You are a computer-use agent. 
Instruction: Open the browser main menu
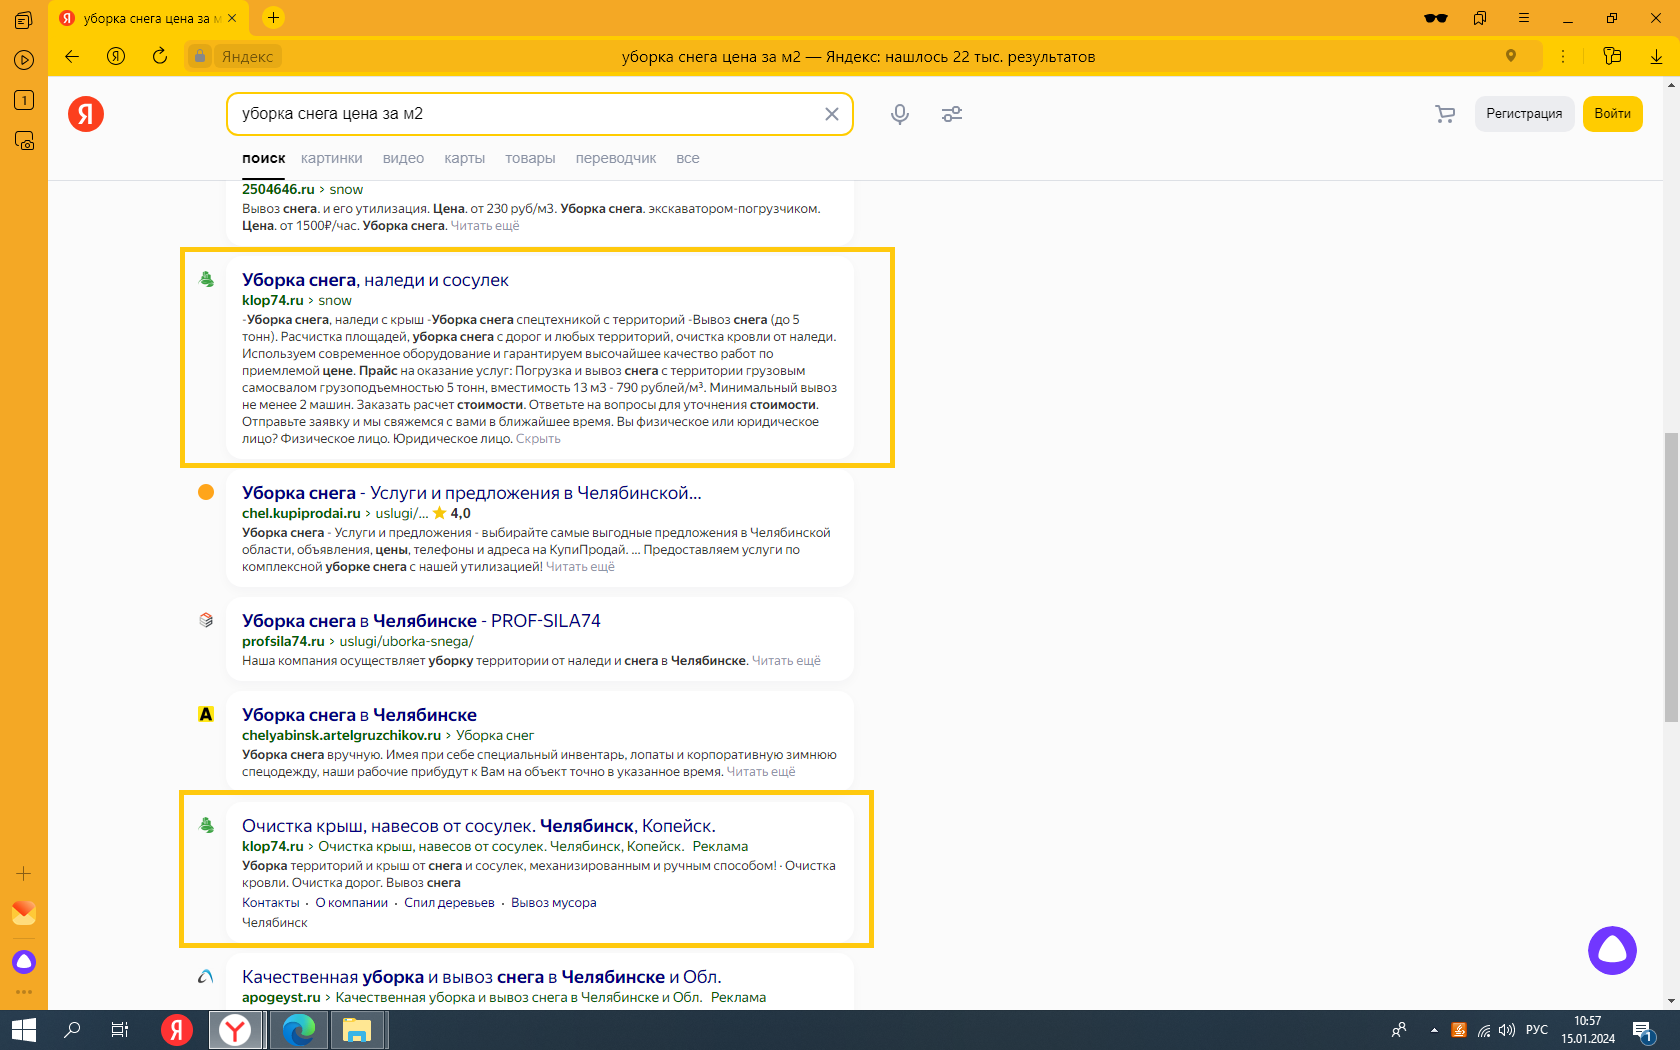pyautogui.click(x=1524, y=18)
